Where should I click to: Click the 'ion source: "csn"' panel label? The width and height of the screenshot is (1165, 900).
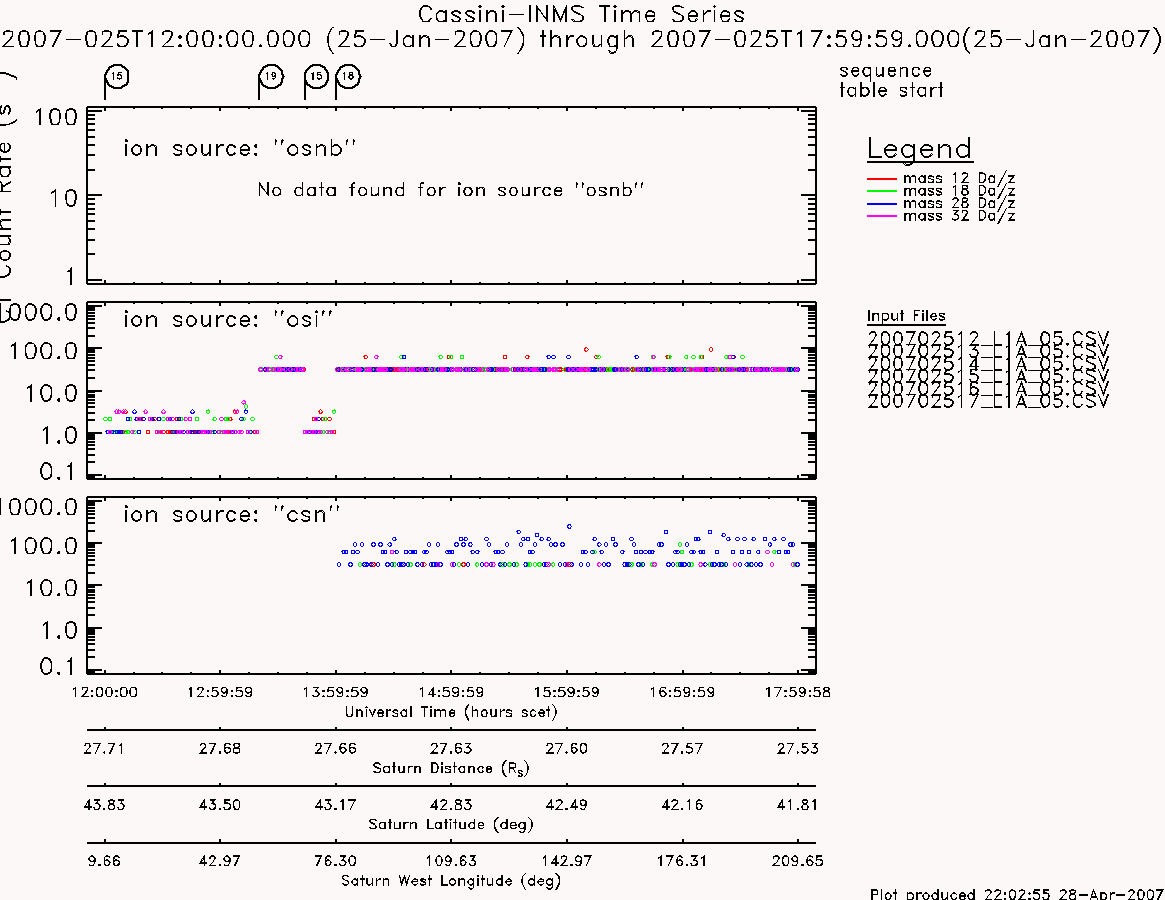click(x=232, y=514)
